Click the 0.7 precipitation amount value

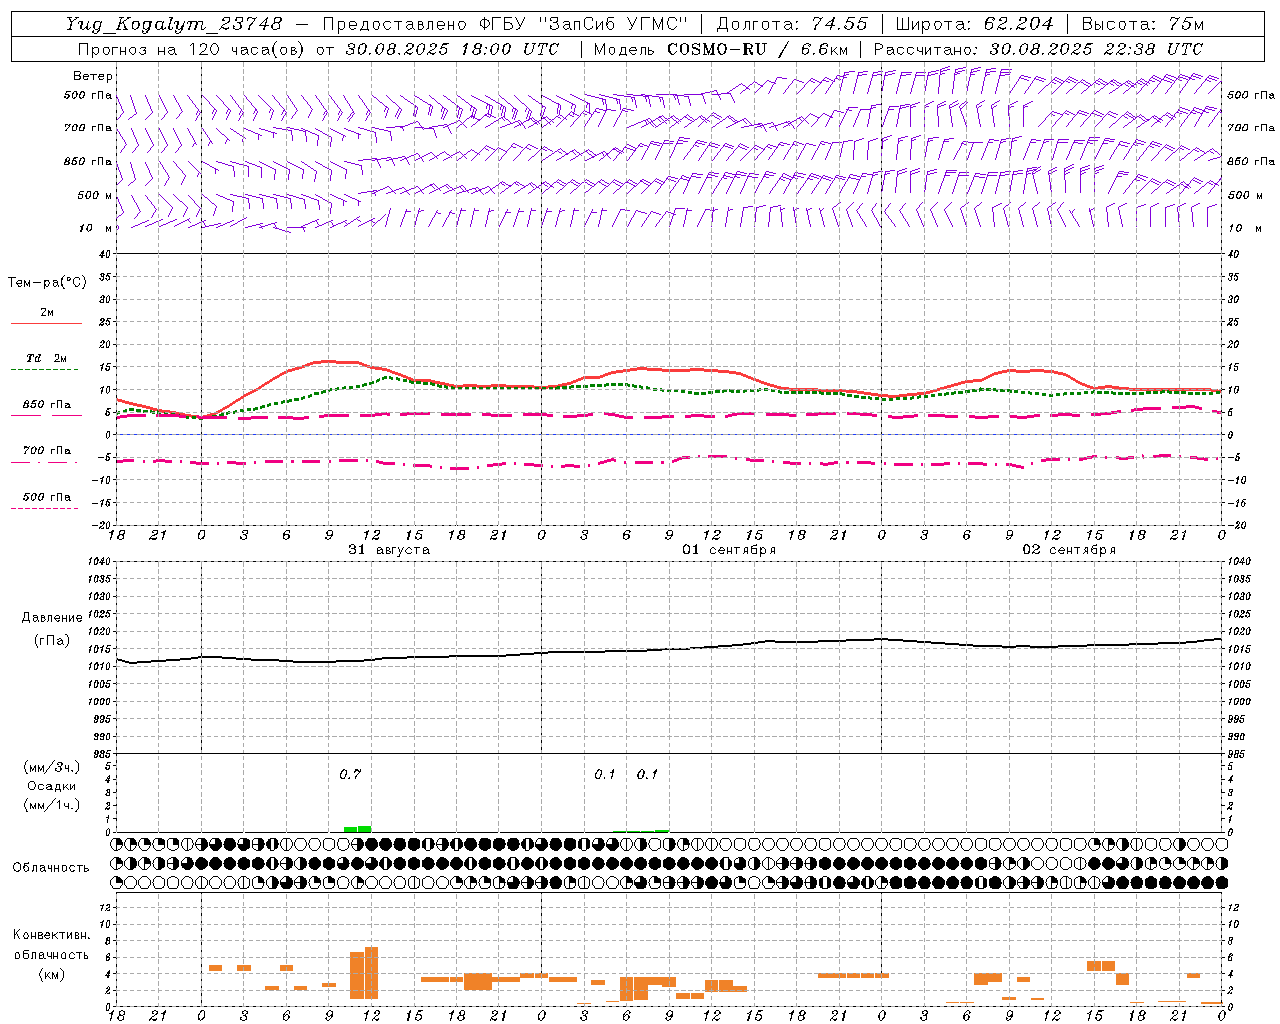pos(350,774)
